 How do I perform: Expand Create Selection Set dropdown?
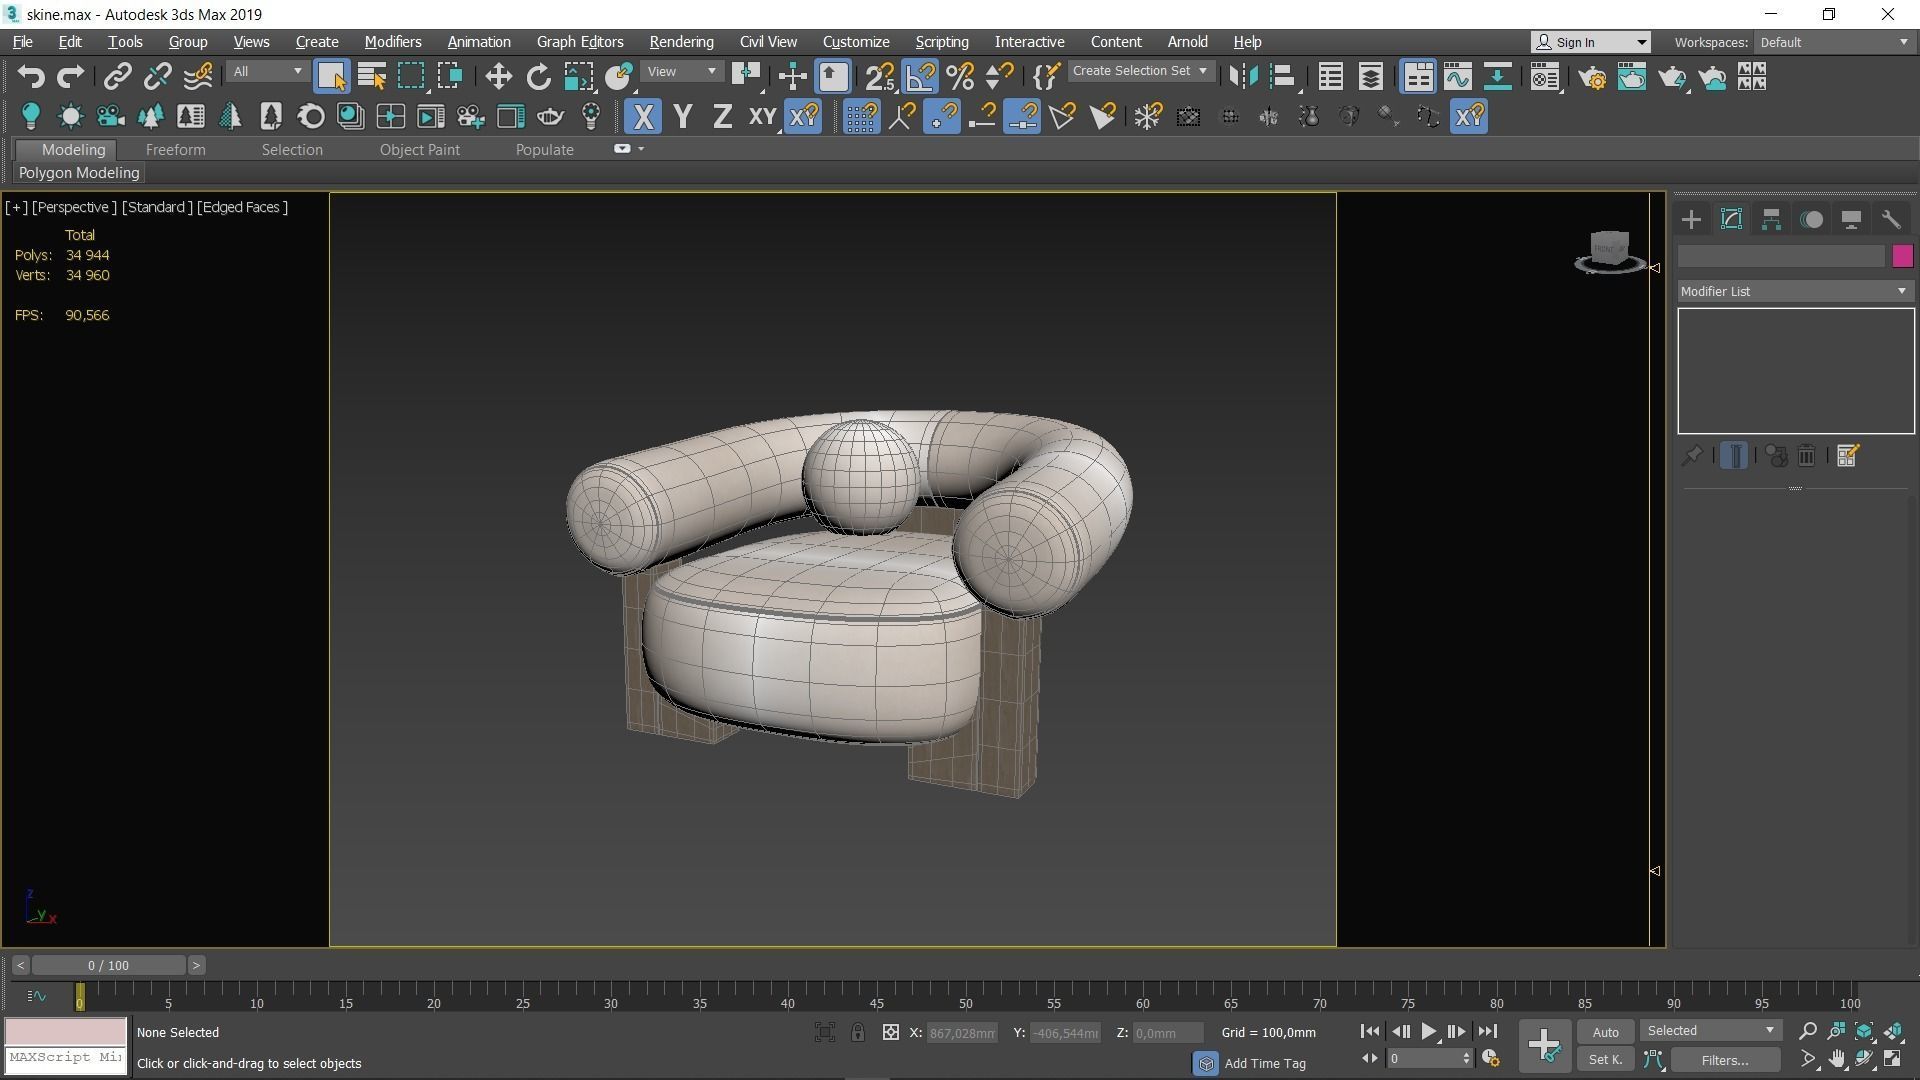[1141, 71]
